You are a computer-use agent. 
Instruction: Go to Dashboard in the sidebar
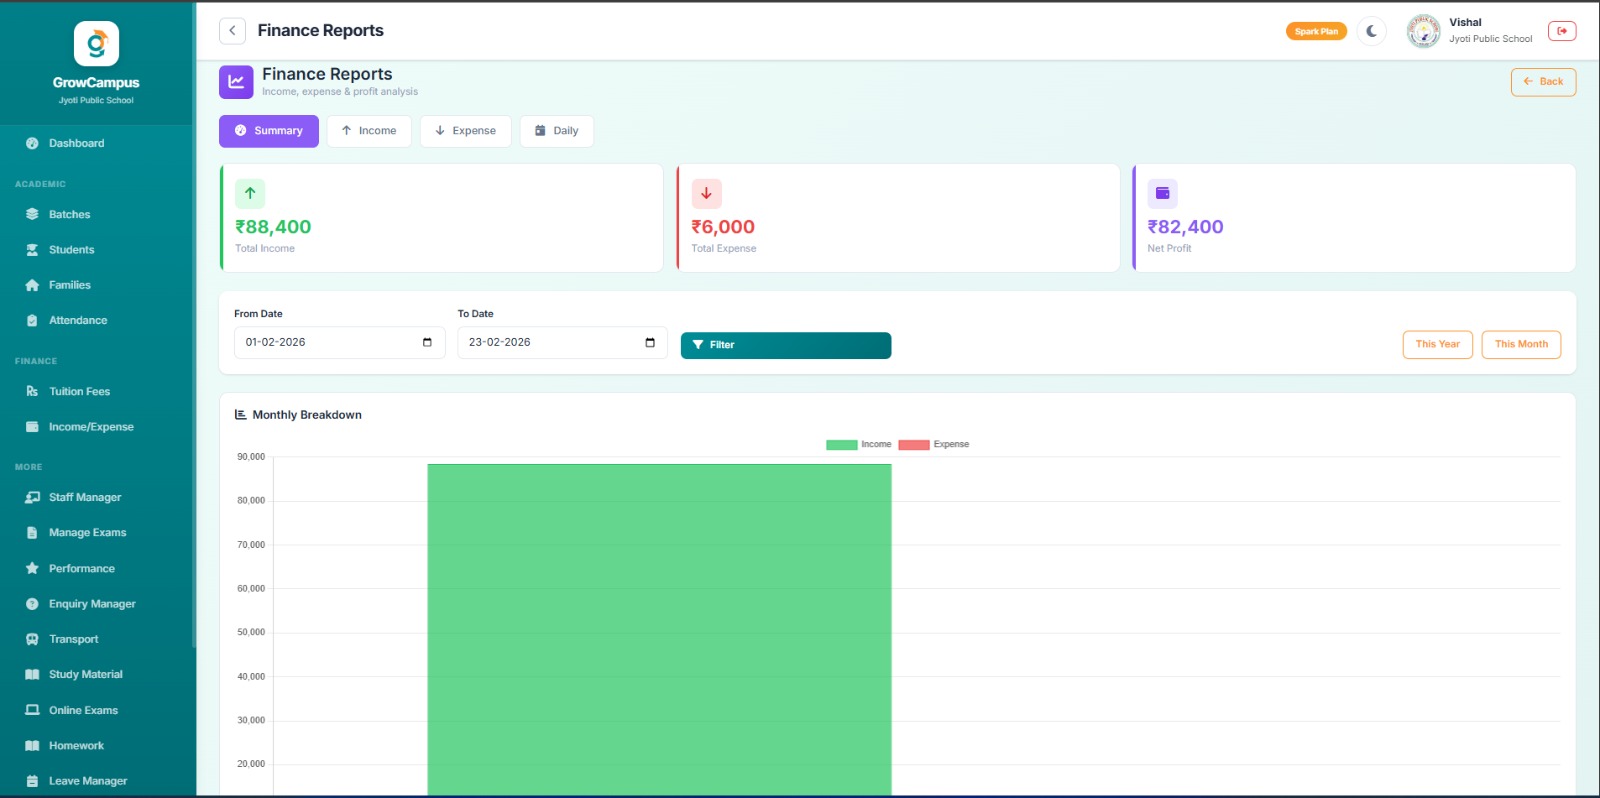76,144
